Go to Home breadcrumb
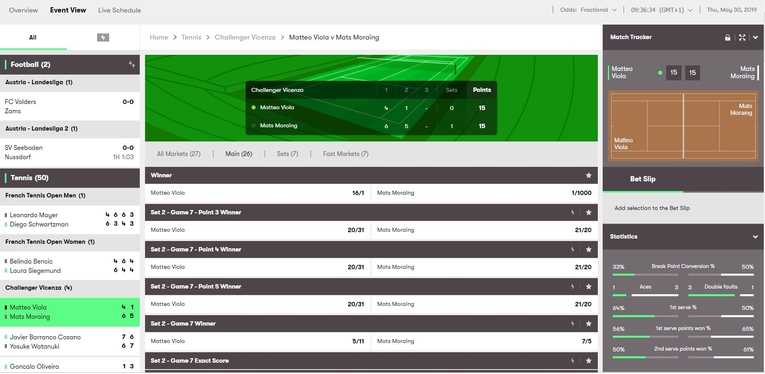Screen dimensions: 765x374 click(159, 37)
